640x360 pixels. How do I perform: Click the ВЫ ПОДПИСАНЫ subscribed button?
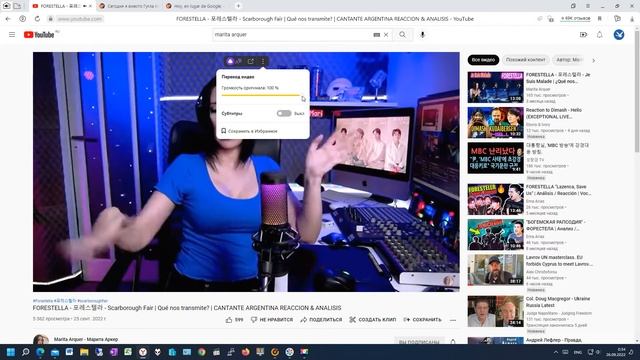(x=419, y=342)
